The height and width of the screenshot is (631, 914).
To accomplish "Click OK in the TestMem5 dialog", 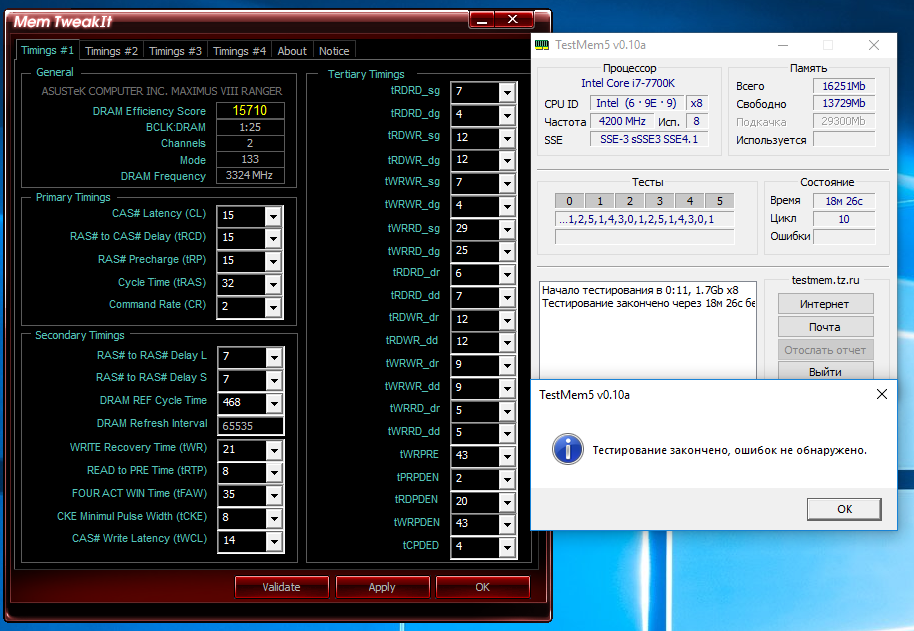I will coord(844,509).
